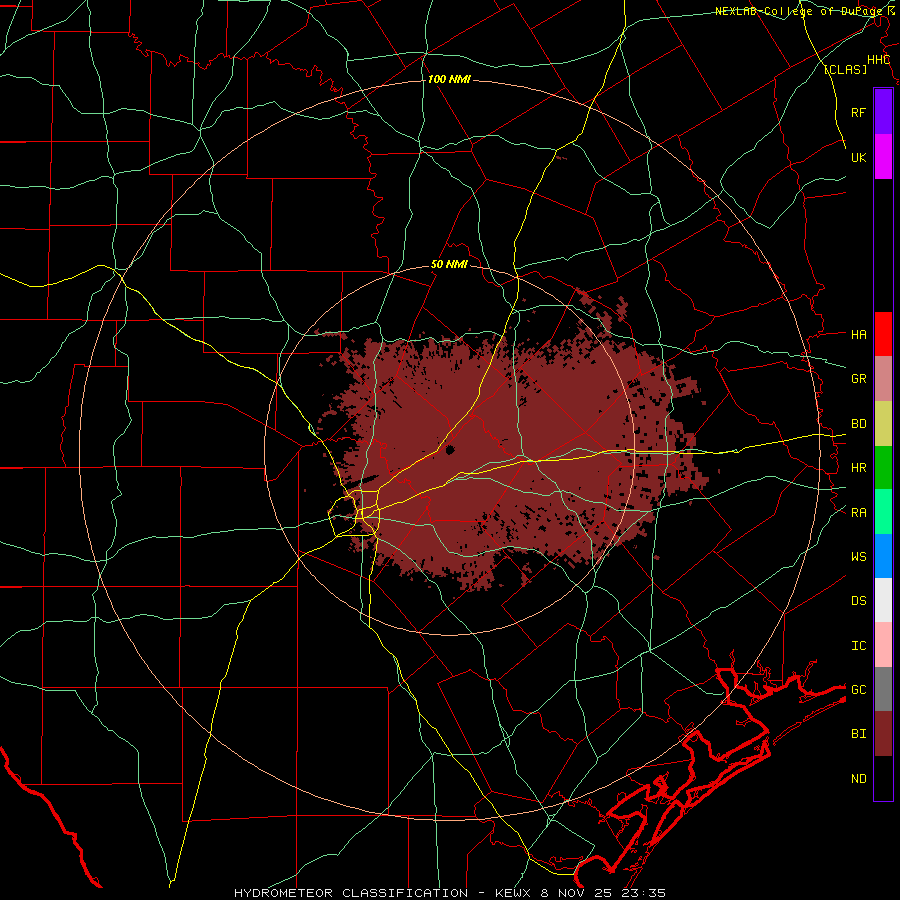
Task: Click the 100 NMI range ring label
Action: (x=449, y=79)
